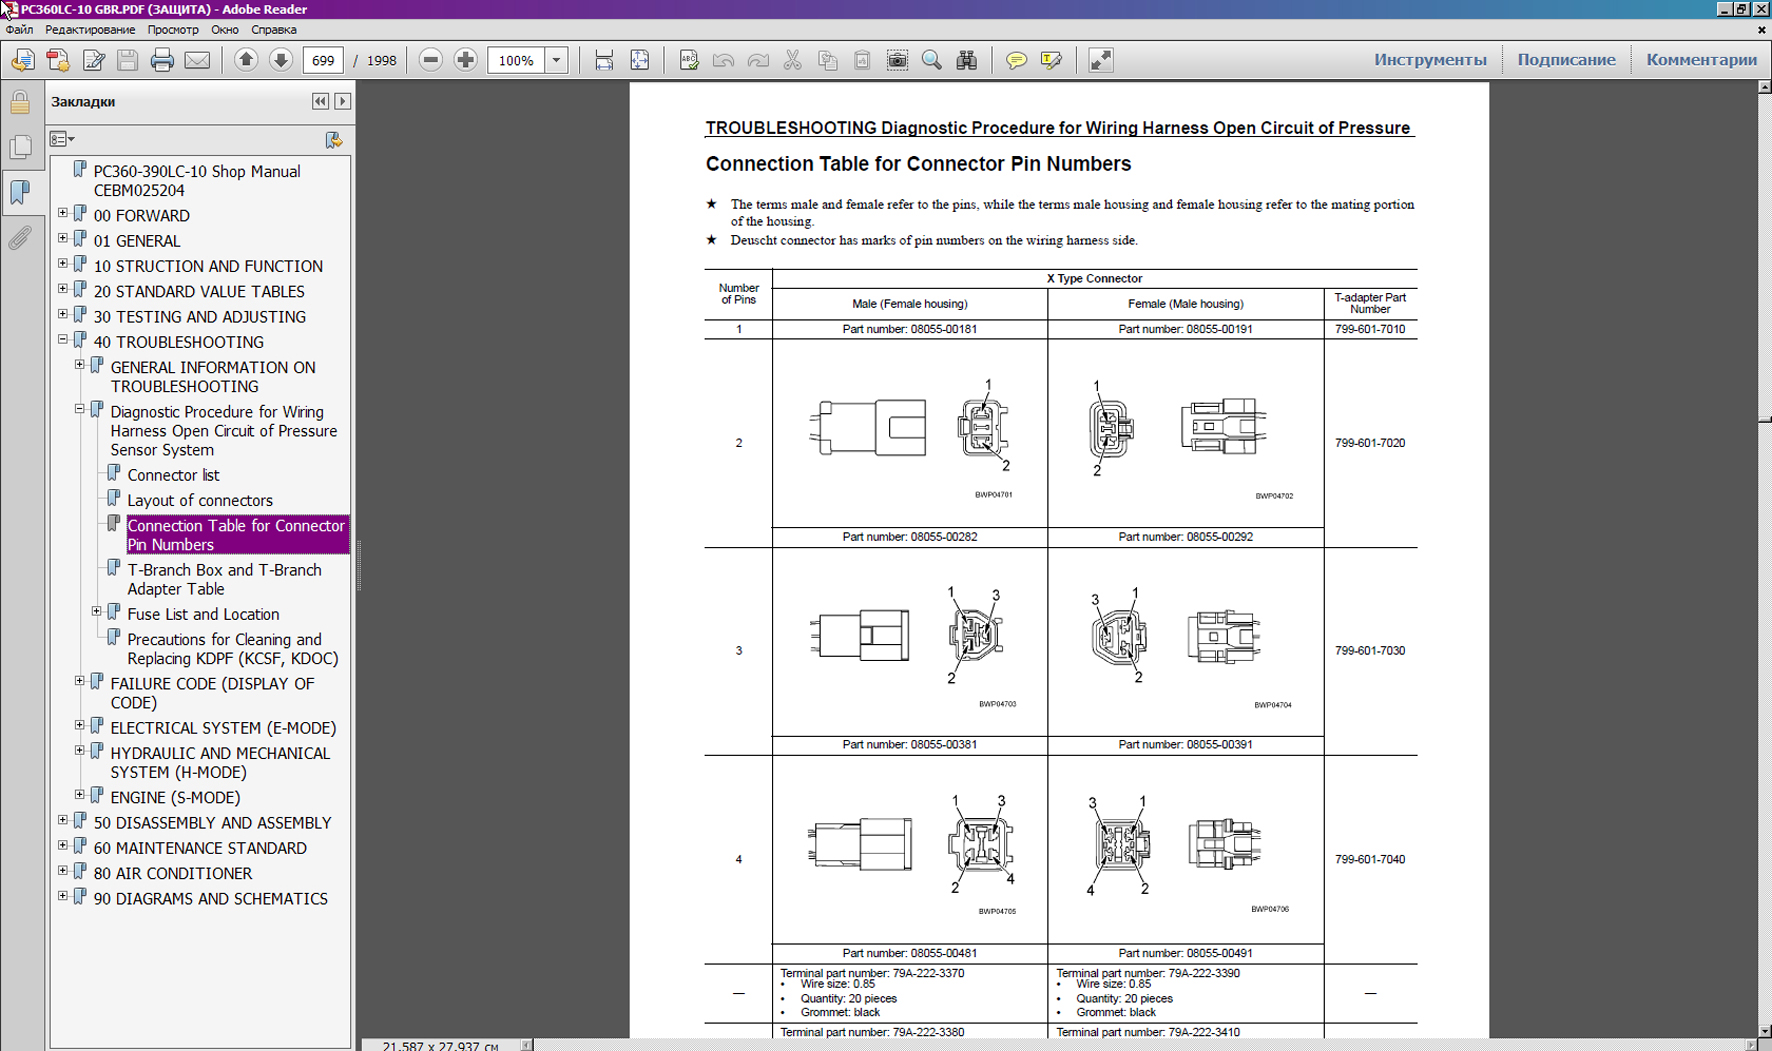The height and width of the screenshot is (1051, 1772).
Task: Expand the Fuse List and Location bookmark
Action: click(97, 612)
